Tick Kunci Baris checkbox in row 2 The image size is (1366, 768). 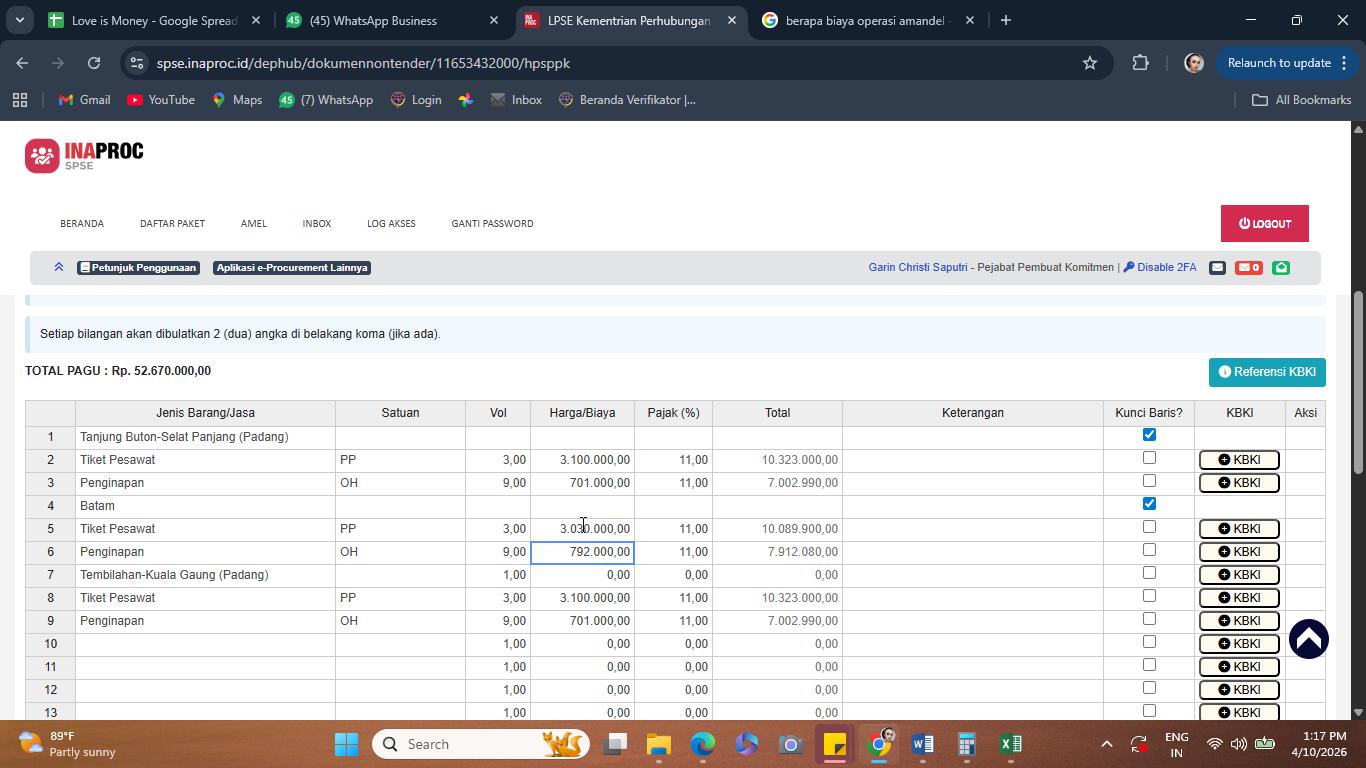click(1149, 458)
